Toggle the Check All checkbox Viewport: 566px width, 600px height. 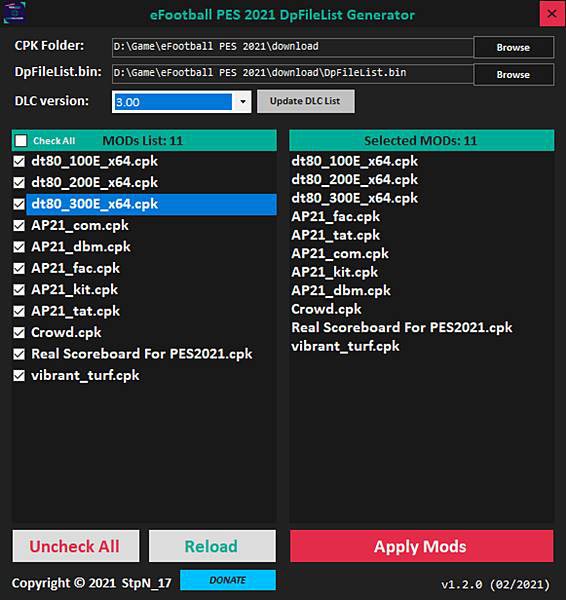pos(21,140)
